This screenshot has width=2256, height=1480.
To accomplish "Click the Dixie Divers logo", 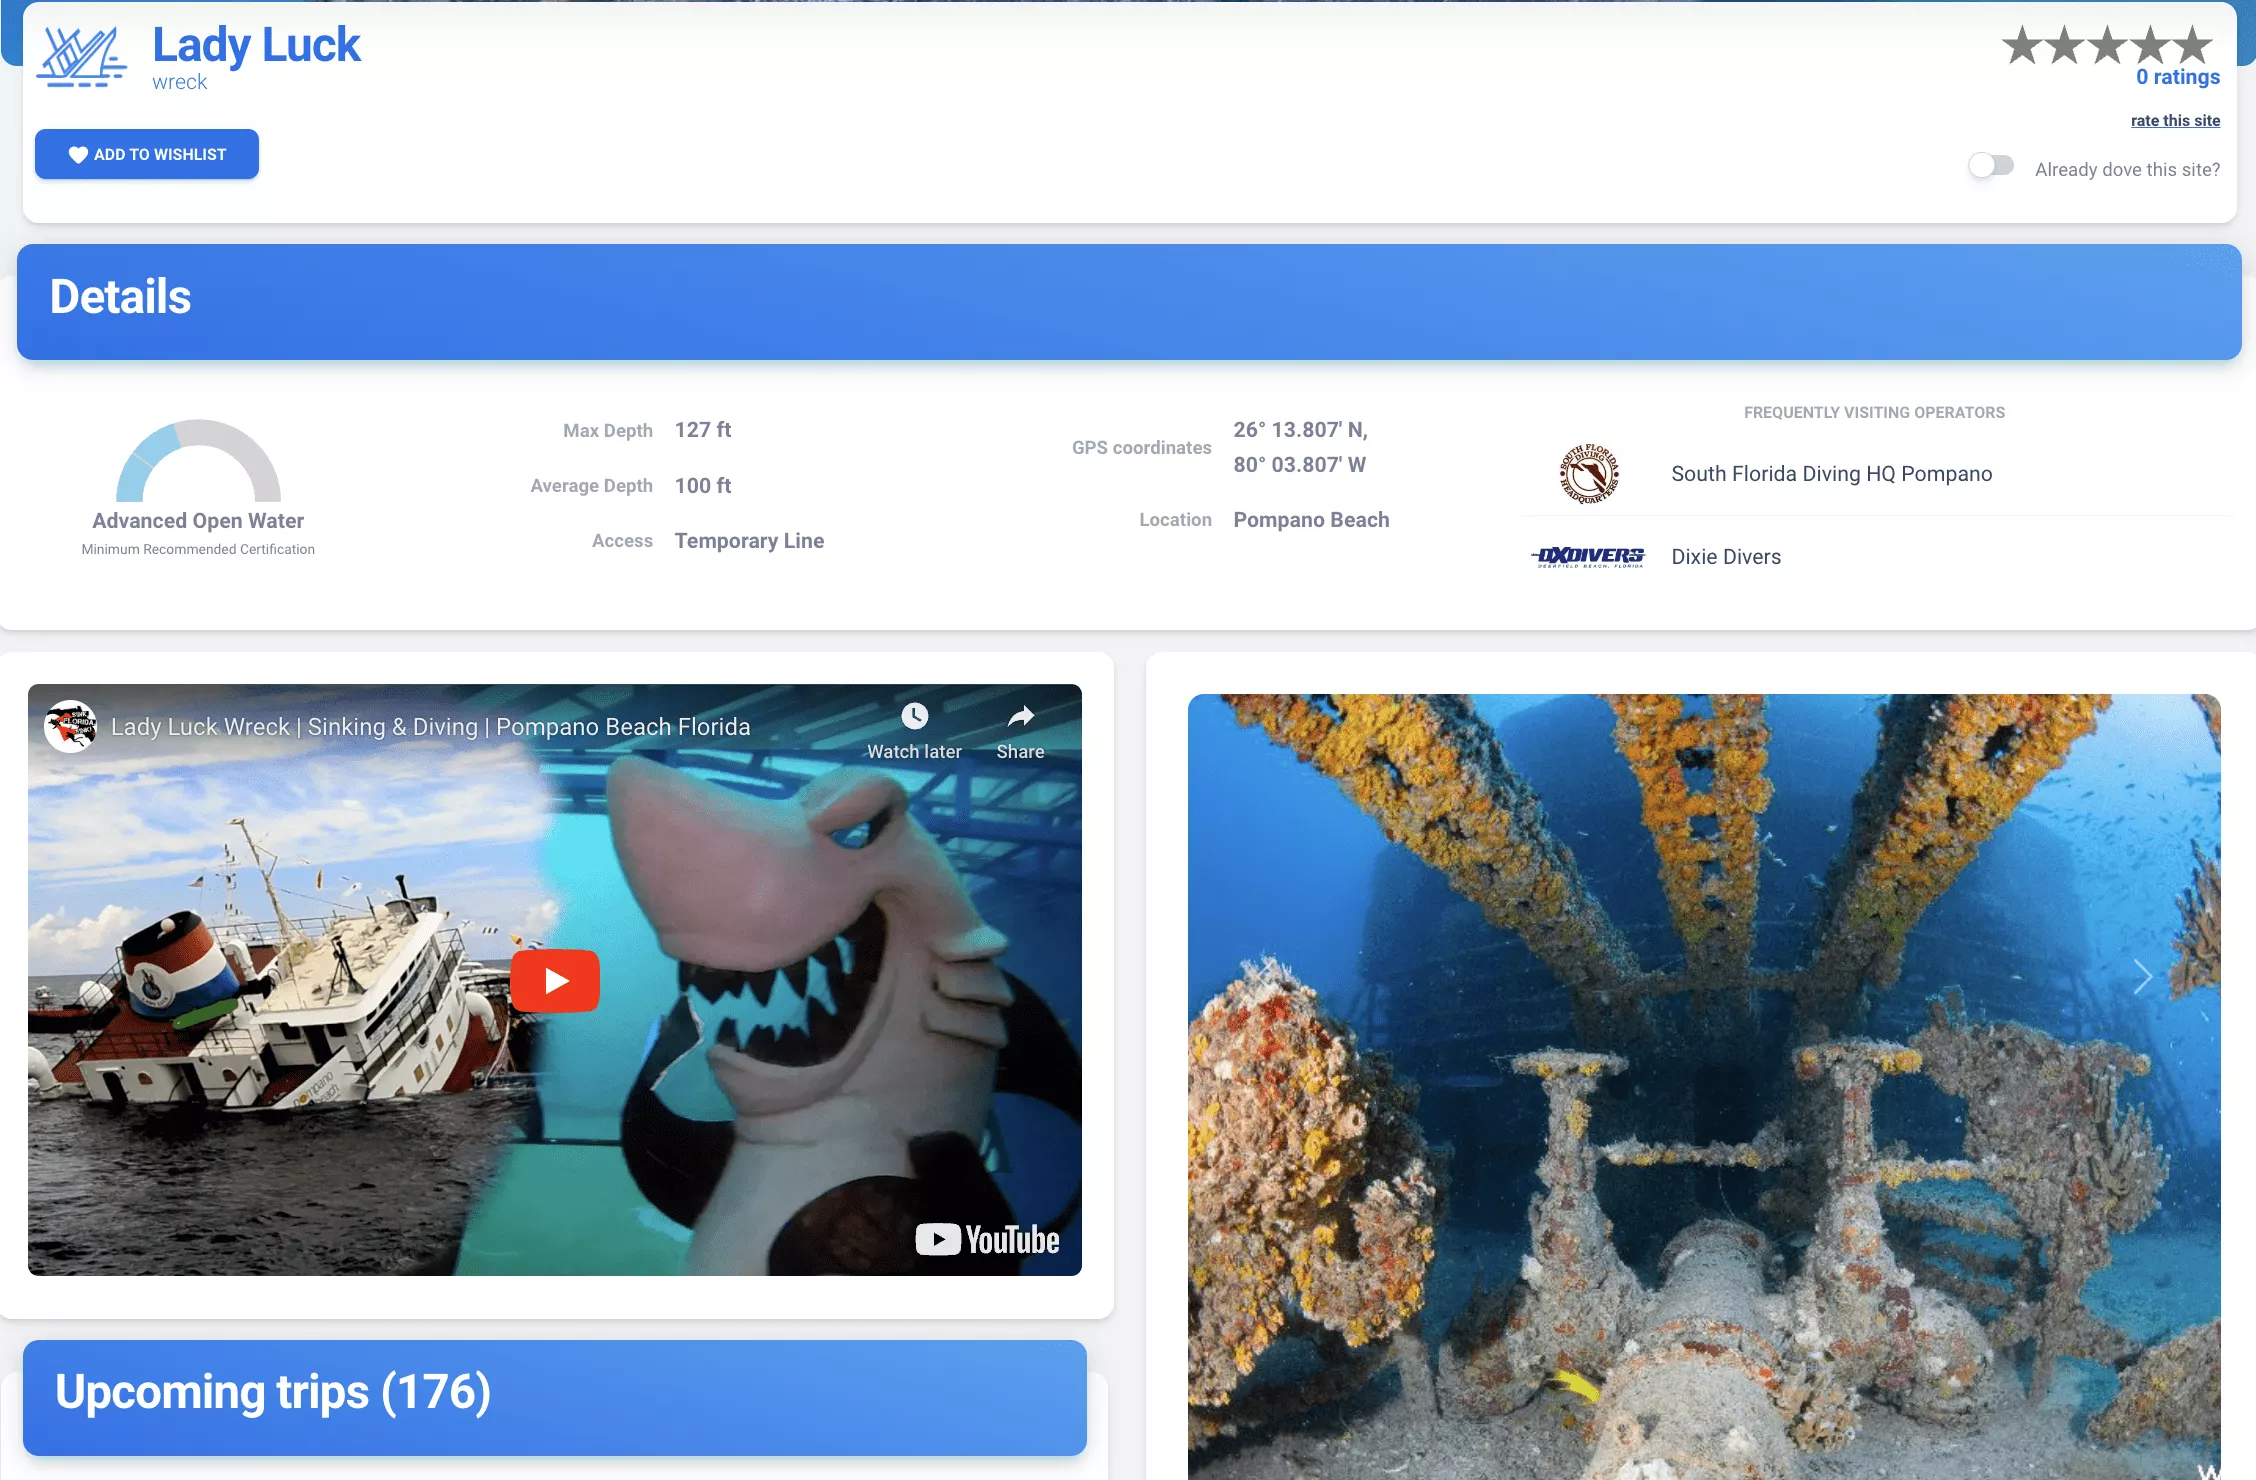I will coord(1588,557).
